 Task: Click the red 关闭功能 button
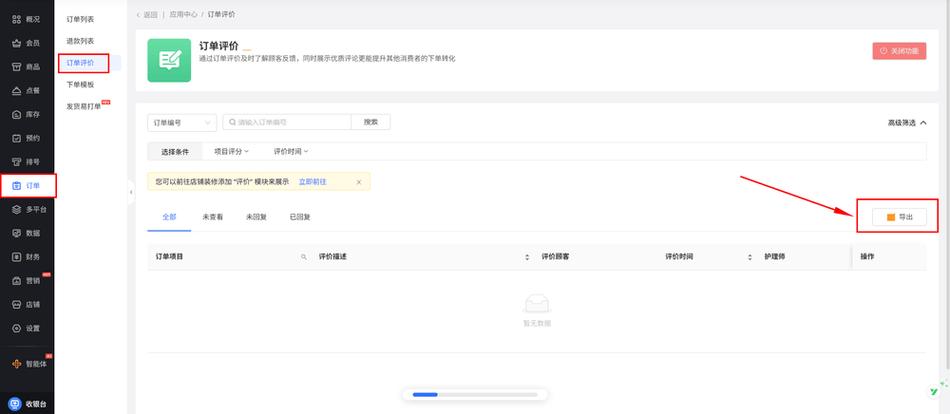[899, 51]
